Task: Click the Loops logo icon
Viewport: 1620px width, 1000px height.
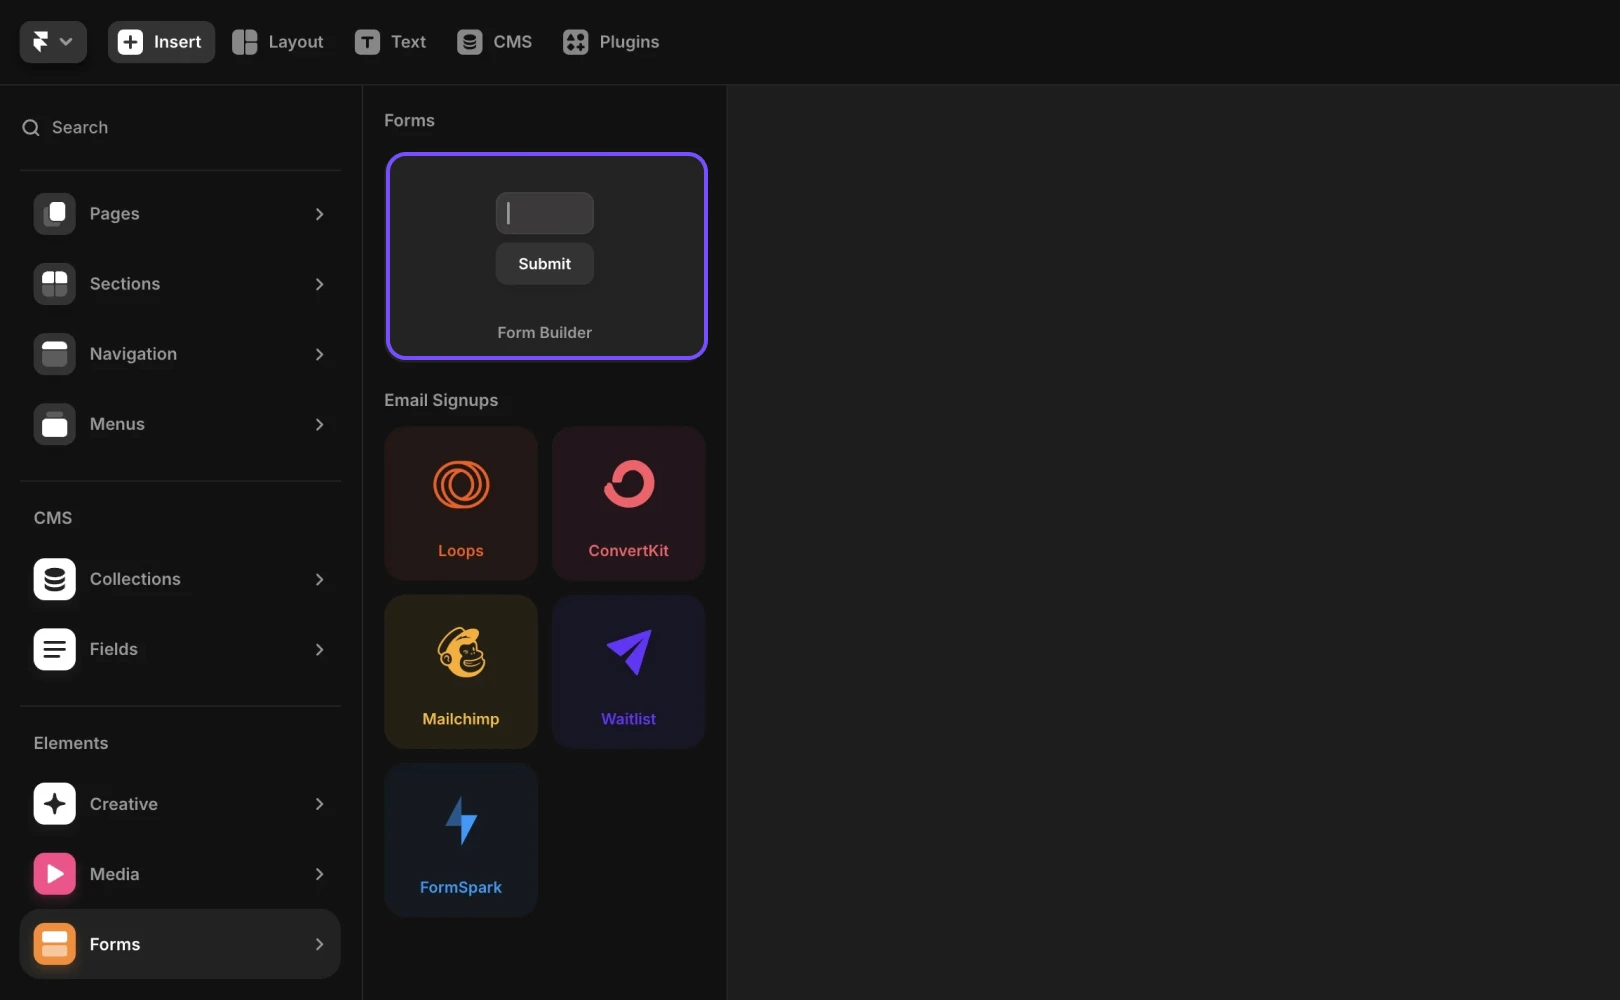Action: pyautogui.click(x=461, y=485)
